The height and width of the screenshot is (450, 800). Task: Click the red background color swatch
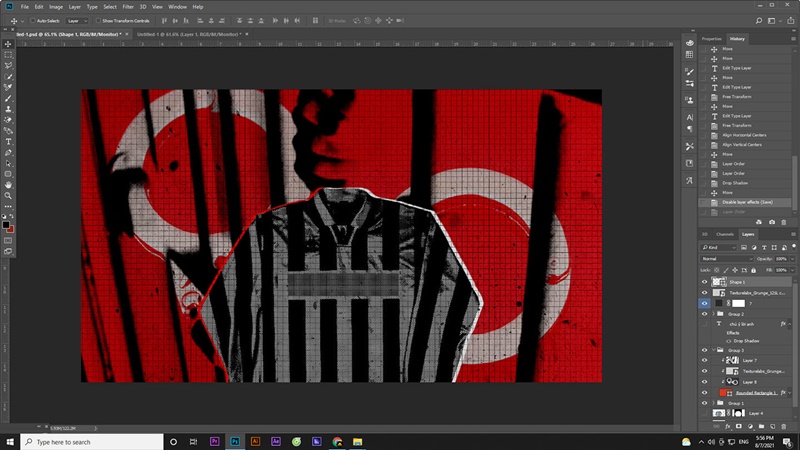click(x=11, y=230)
